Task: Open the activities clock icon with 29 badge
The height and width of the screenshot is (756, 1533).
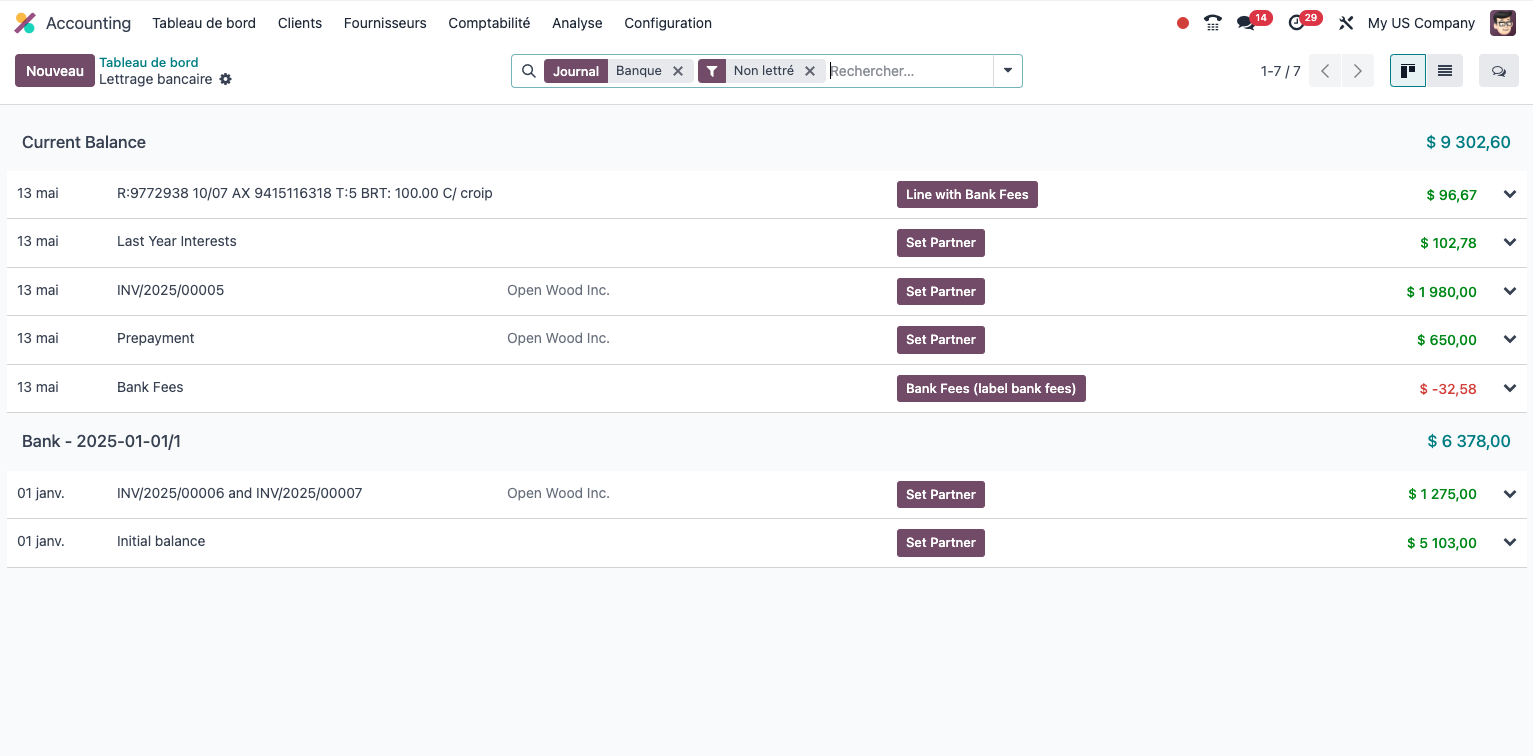Action: pos(1297,23)
